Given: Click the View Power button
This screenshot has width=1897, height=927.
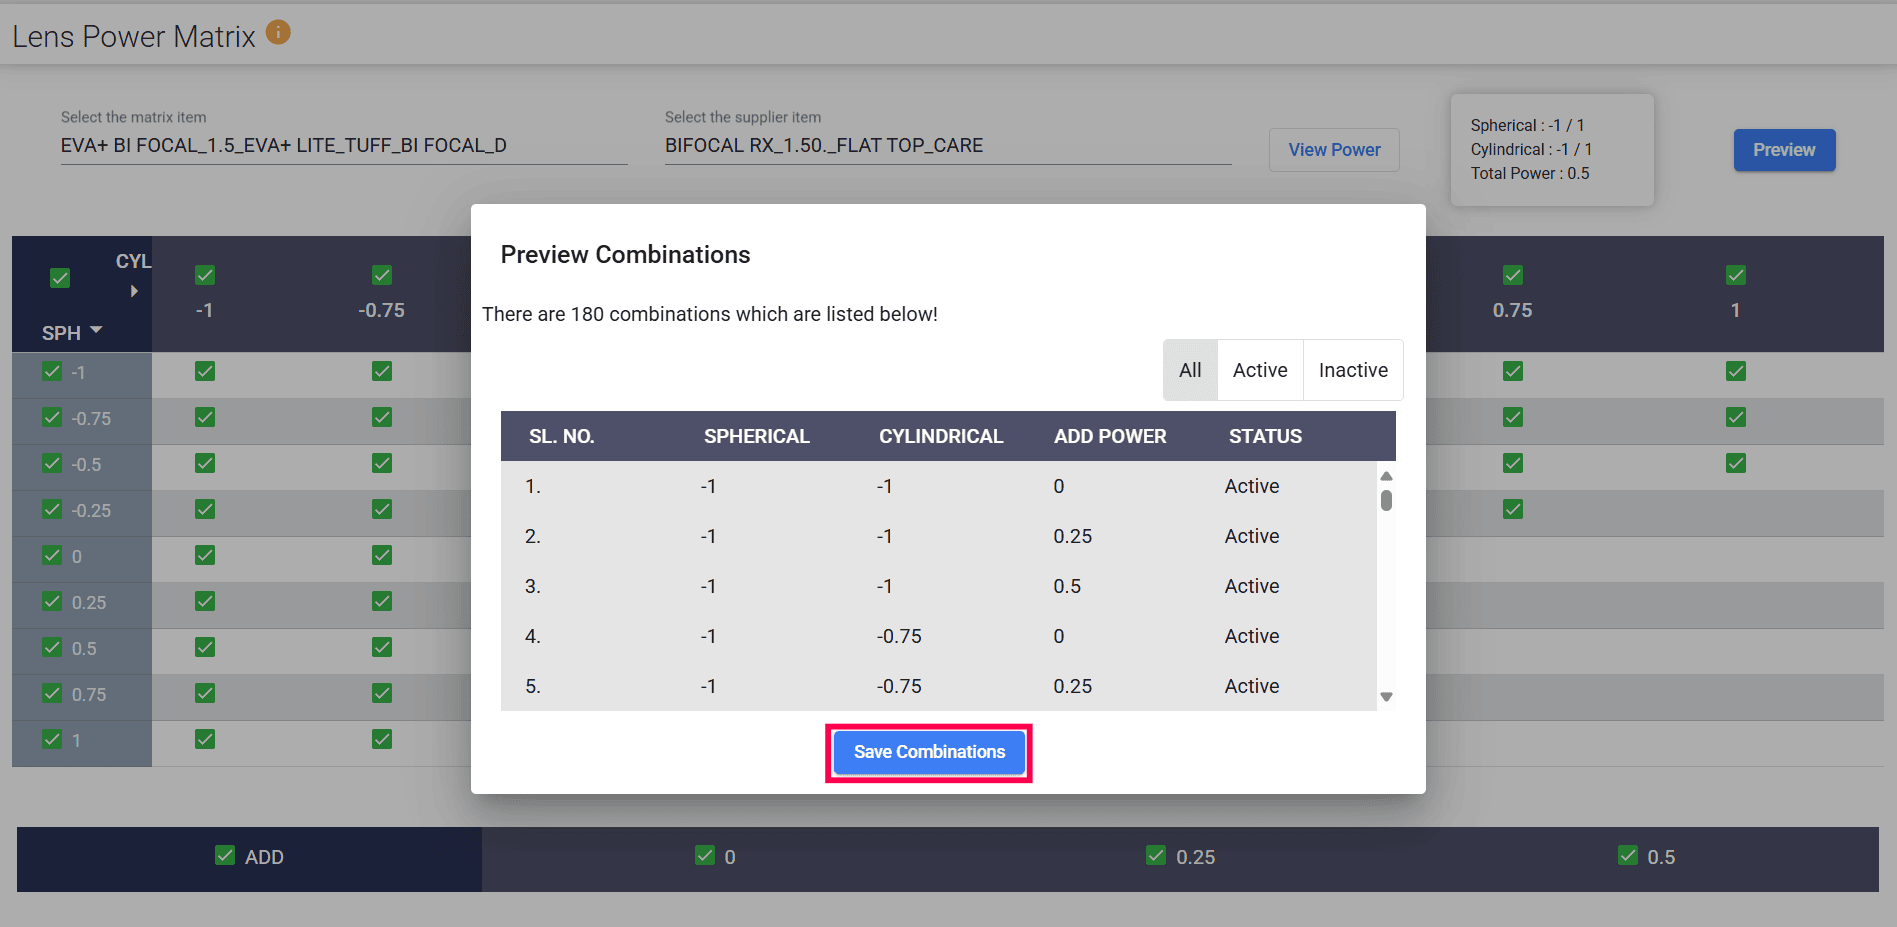Looking at the screenshot, I should (1334, 150).
